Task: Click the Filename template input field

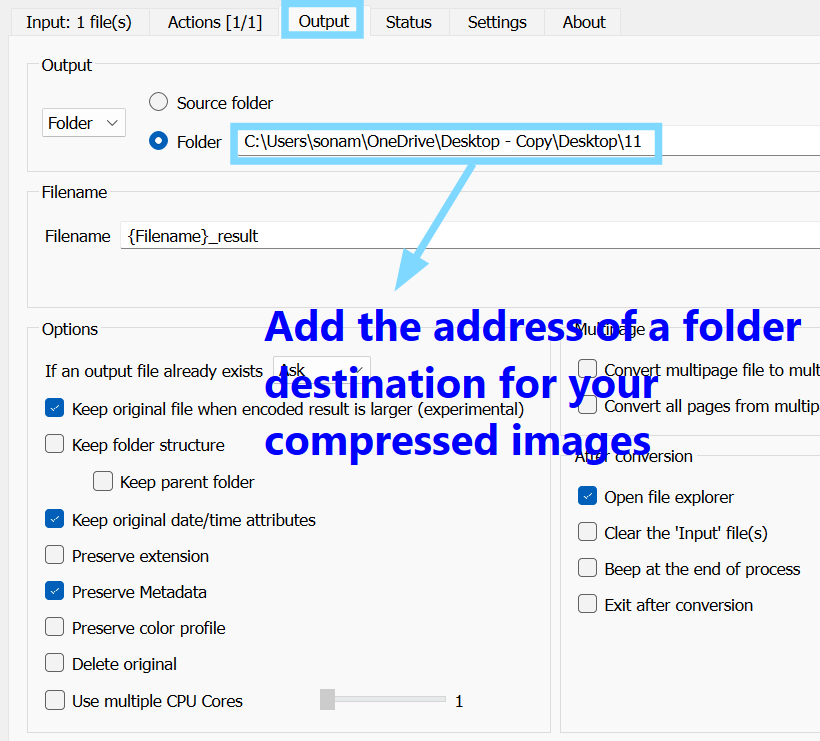Action: pyautogui.click(x=470, y=235)
